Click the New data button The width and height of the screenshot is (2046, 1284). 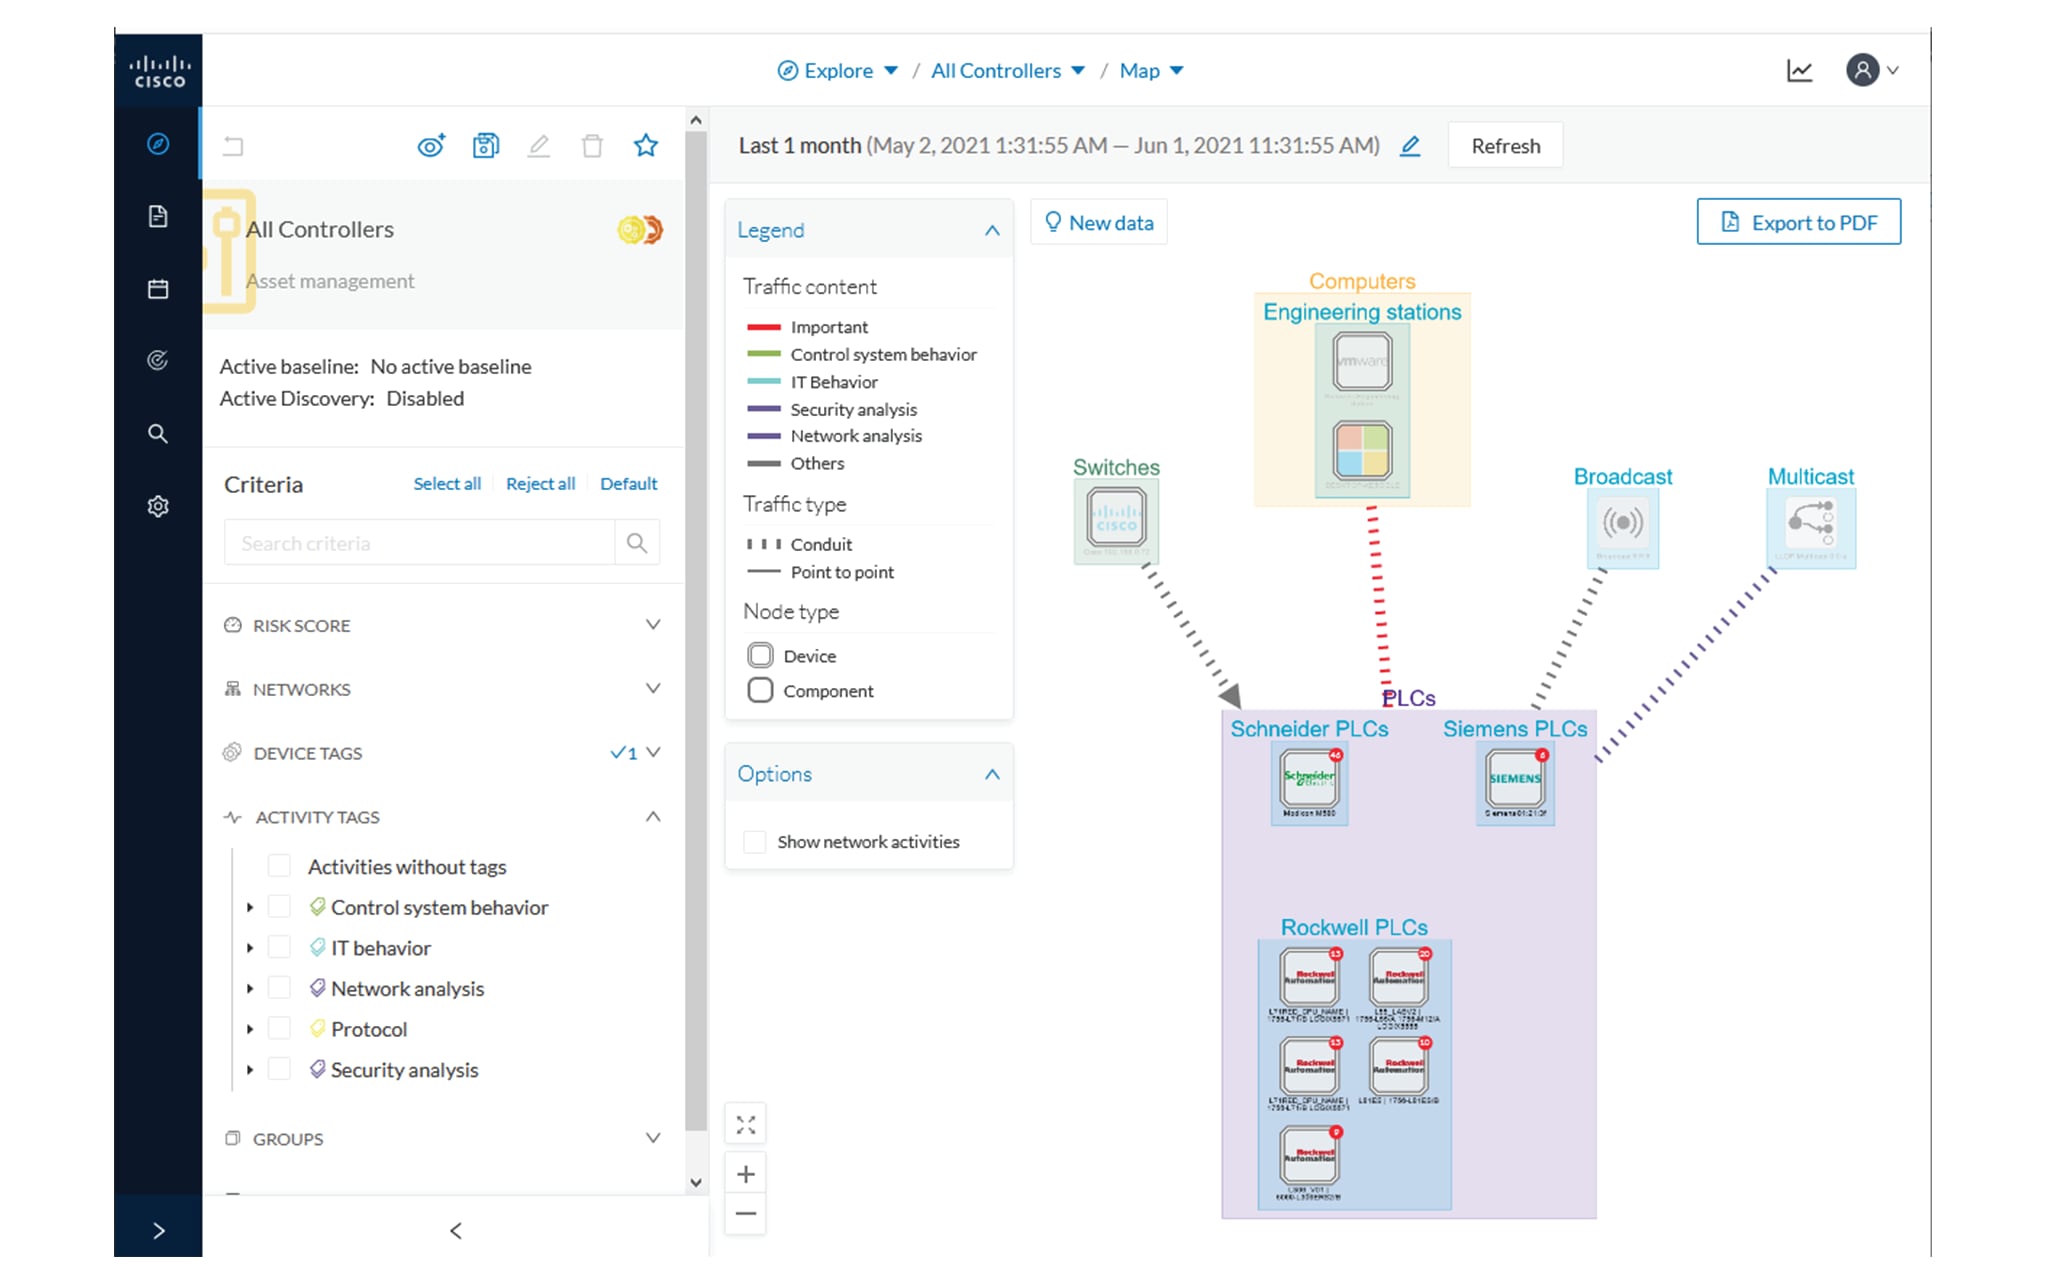click(x=1099, y=222)
